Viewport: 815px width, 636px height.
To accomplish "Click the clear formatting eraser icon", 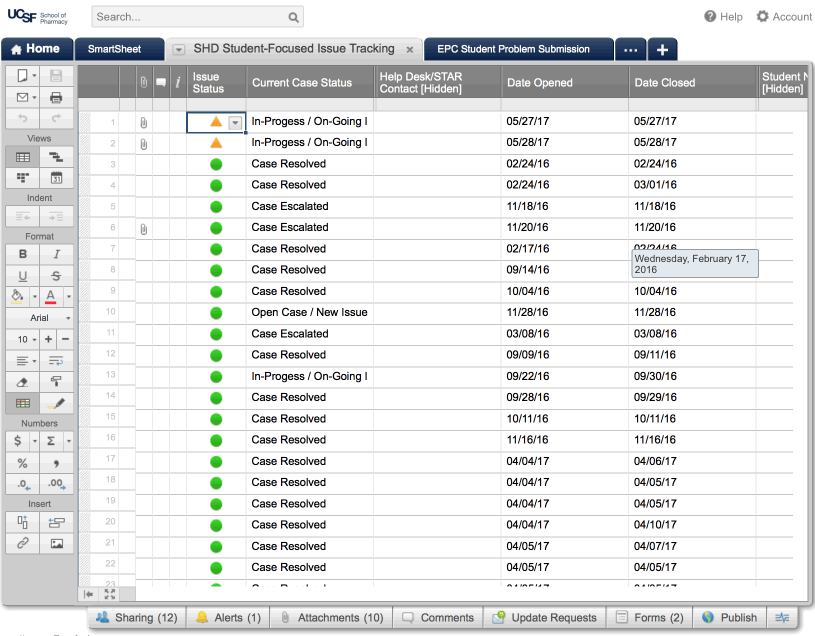I will click(23, 382).
